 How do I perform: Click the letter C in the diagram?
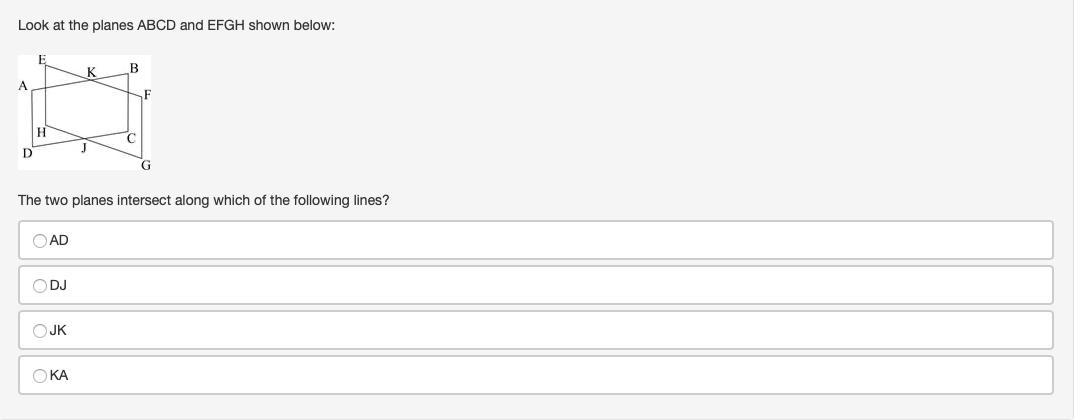[131, 139]
